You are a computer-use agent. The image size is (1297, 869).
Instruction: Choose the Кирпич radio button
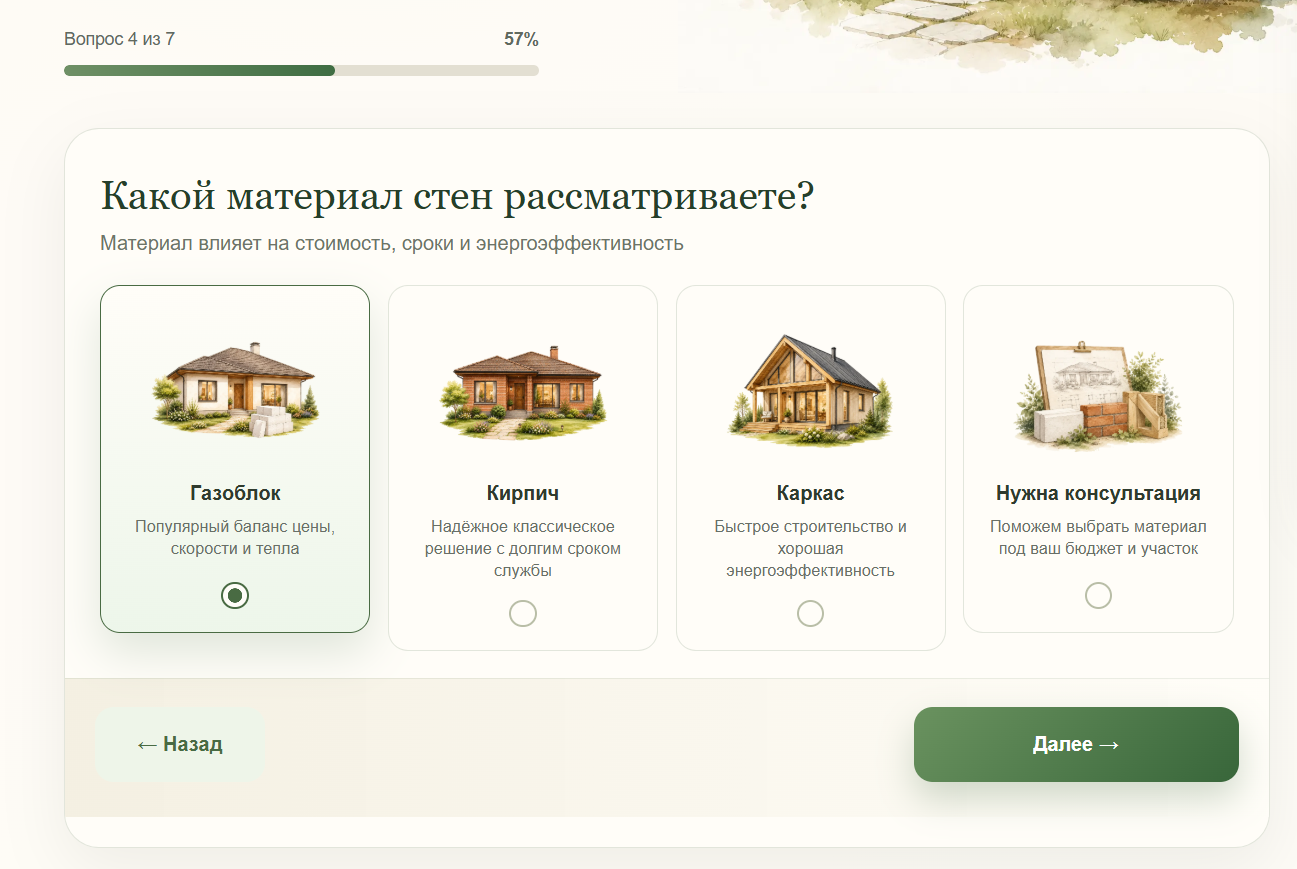click(x=523, y=613)
